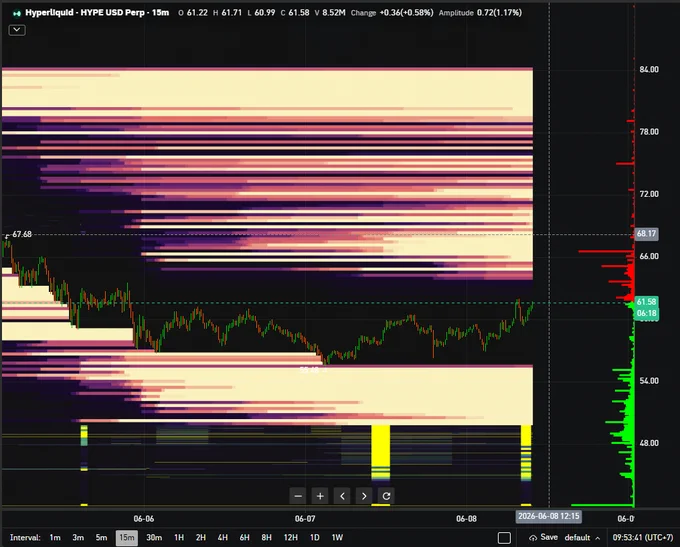Click the 78.00 price axis label

[x=649, y=131]
